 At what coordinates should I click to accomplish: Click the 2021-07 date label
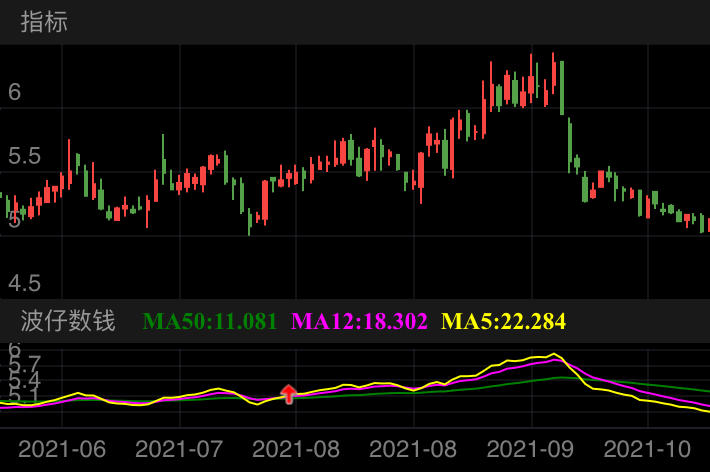[x=177, y=450]
